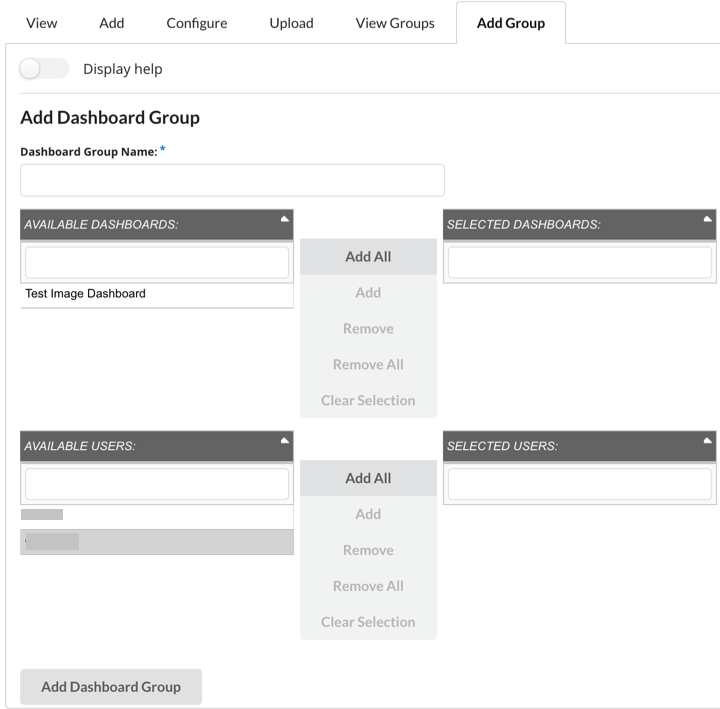This screenshot has width=720, height=709.
Task: Click Add button for users
Action: pyautogui.click(x=368, y=514)
